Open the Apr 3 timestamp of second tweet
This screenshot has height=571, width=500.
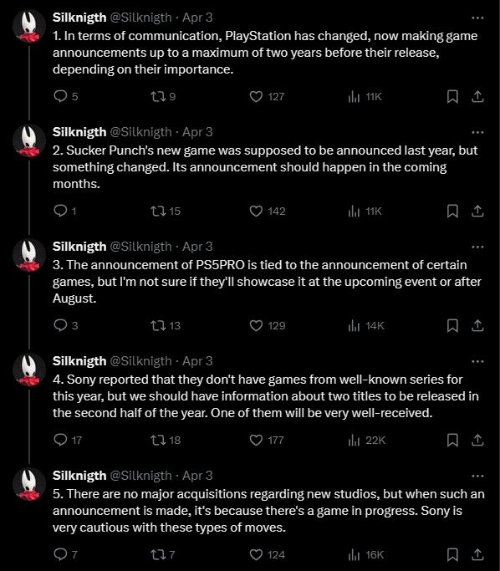point(197,132)
